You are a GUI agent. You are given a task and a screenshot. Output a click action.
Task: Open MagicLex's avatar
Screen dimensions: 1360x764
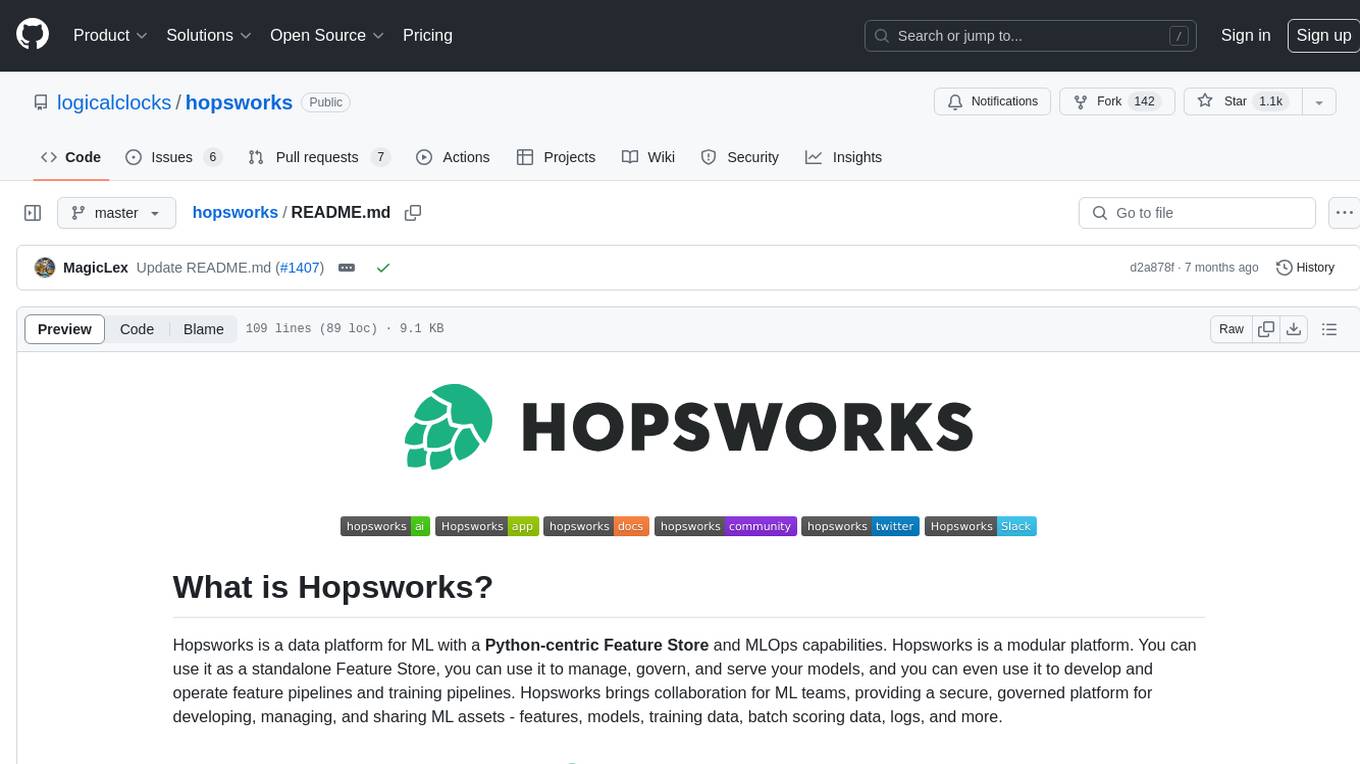coord(44,268)
